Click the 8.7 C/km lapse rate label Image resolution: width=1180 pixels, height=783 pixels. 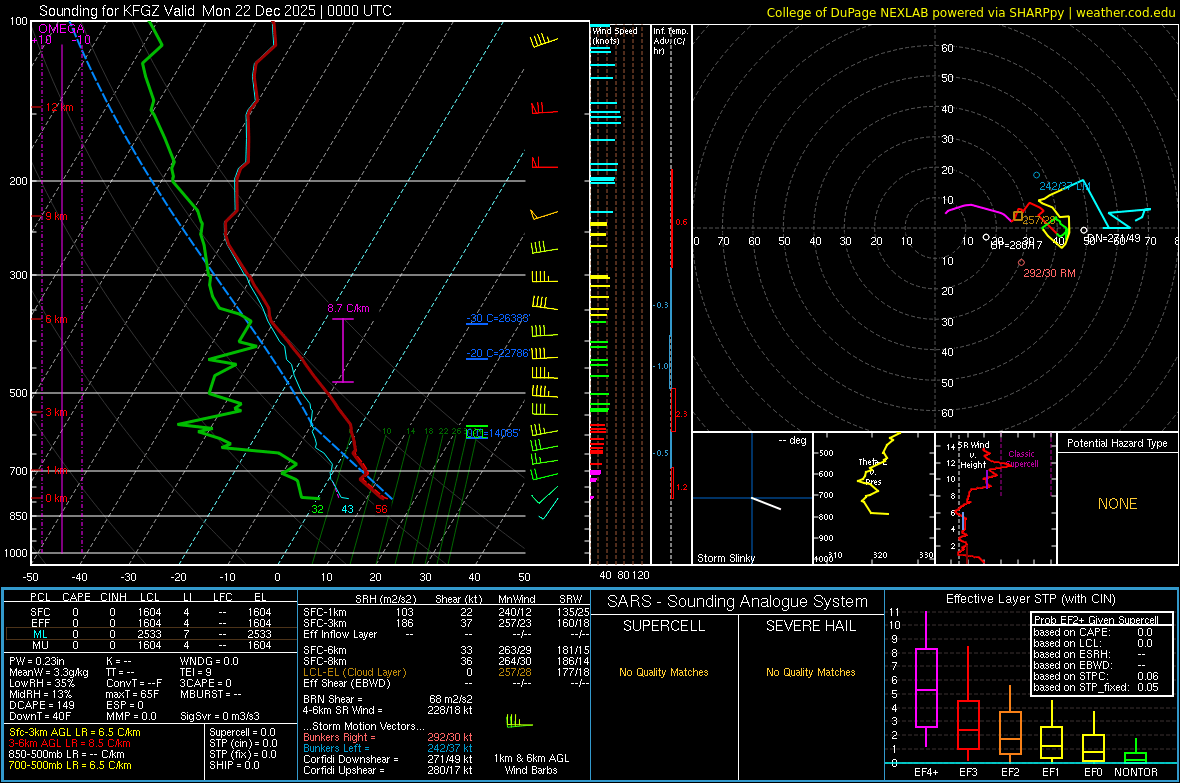(x=348, y=308)
